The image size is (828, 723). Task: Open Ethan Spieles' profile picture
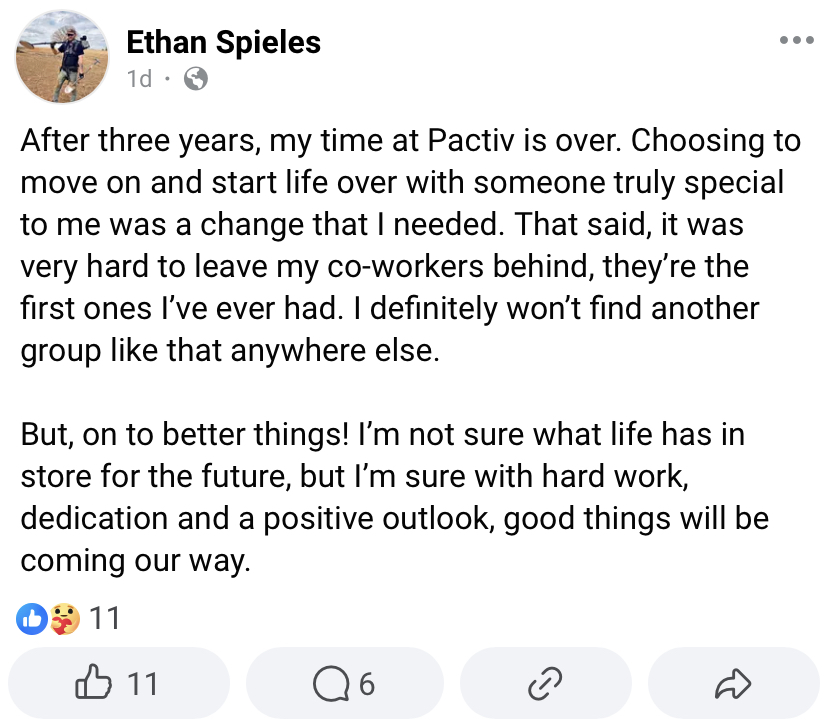click(62, 57)
